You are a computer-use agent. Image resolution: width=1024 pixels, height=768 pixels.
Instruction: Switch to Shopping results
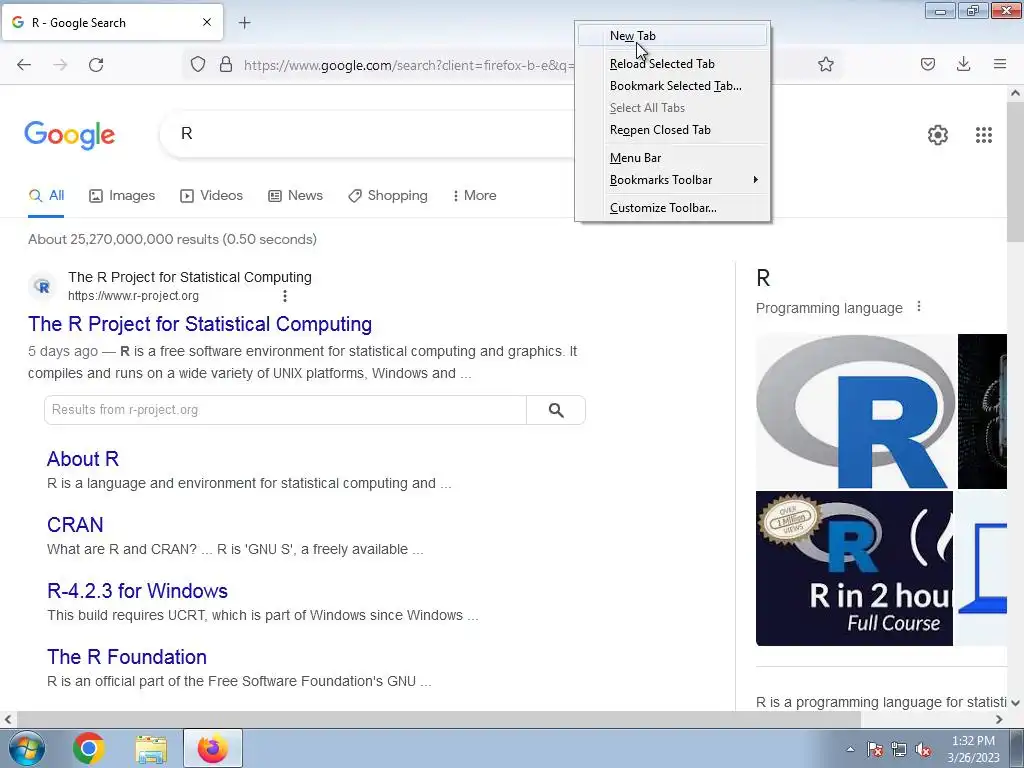(x=388, y=195)
